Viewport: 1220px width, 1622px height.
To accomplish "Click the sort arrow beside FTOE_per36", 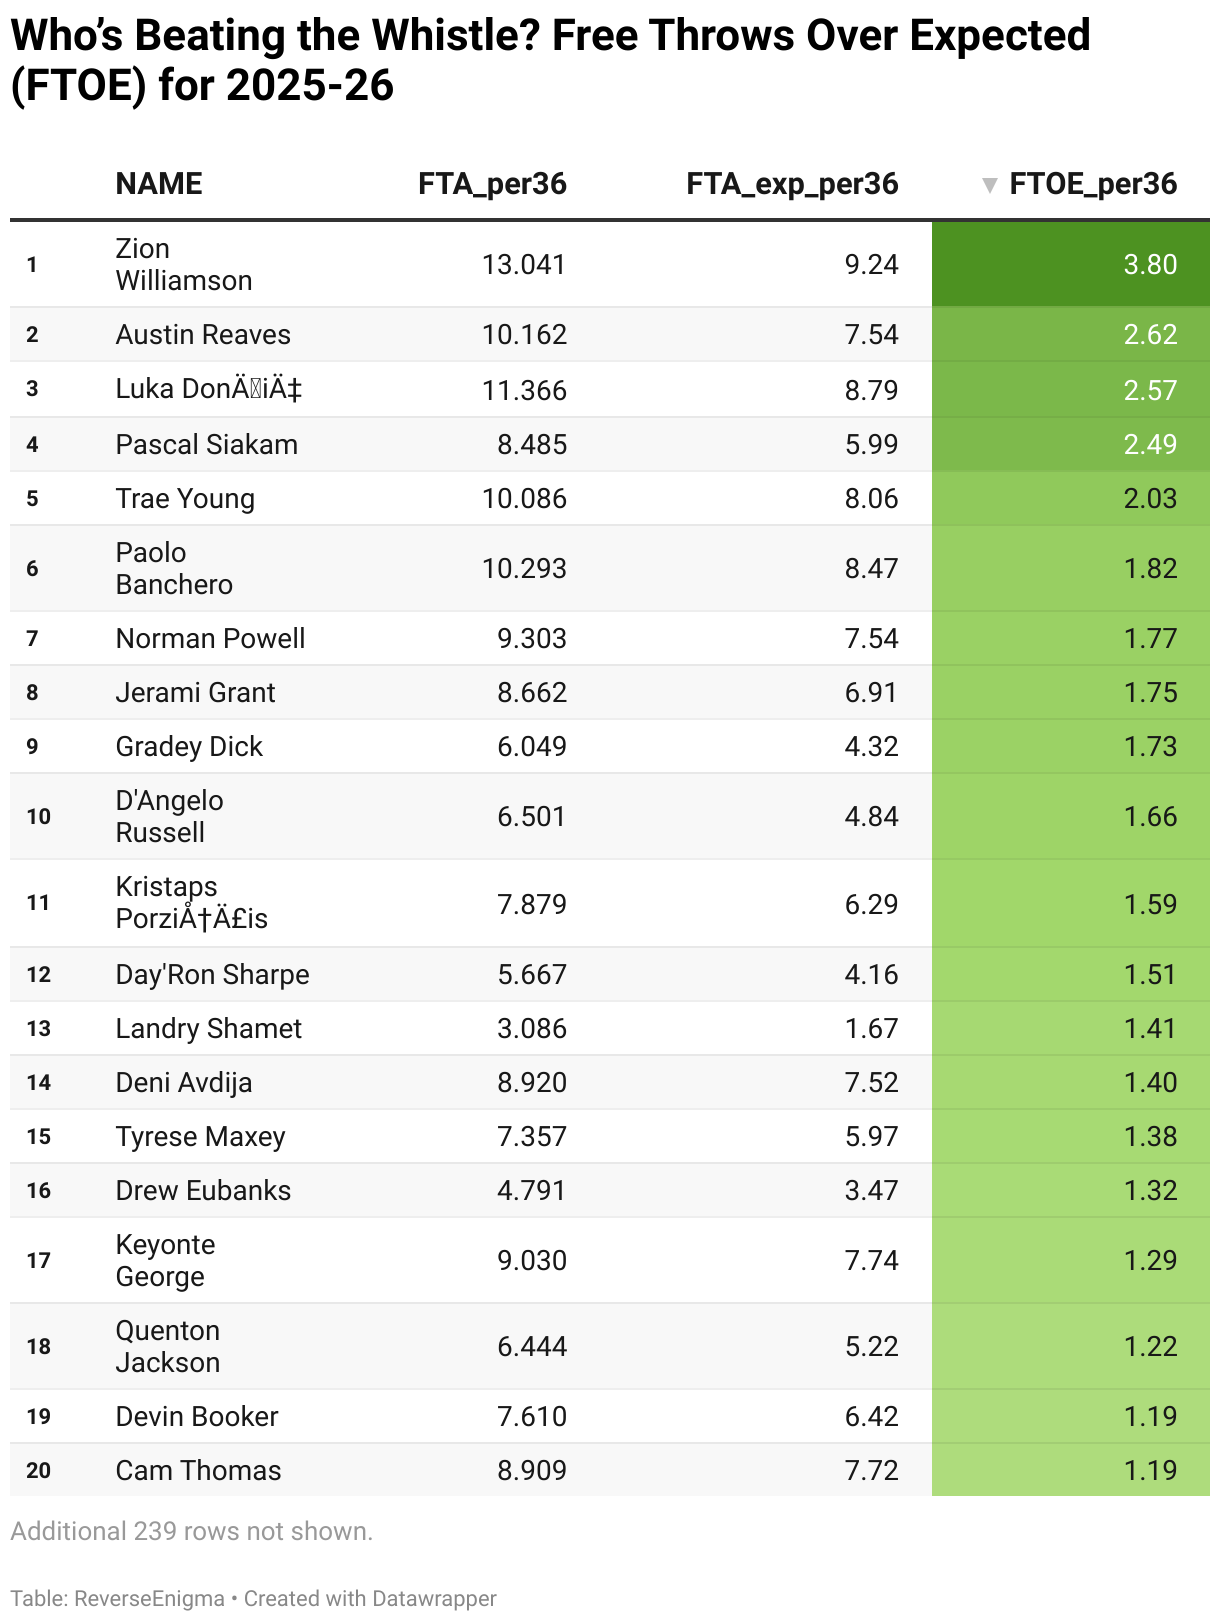I will click(989, 185).
